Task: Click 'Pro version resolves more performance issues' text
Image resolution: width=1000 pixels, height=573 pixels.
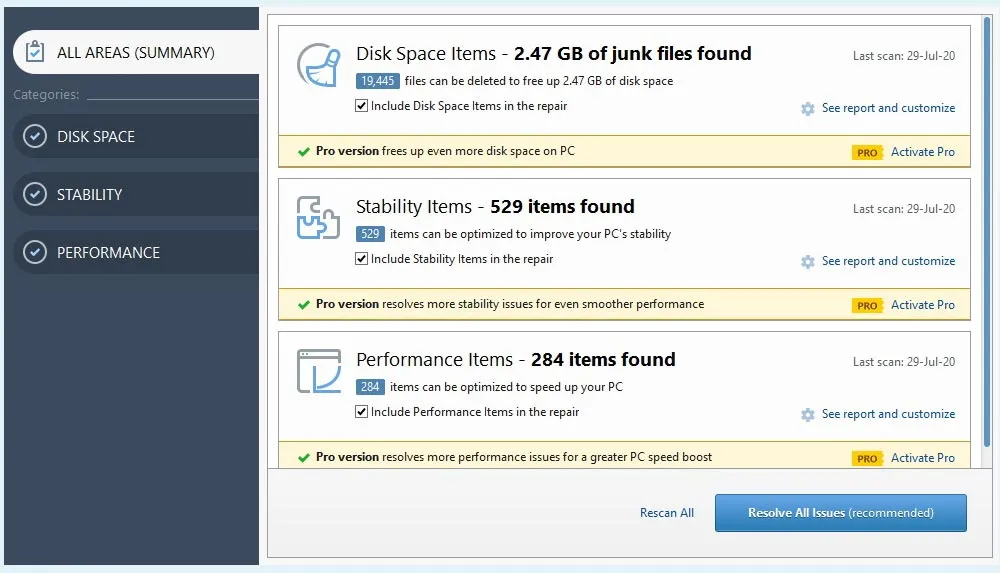Action: click(x=513, y=458)
